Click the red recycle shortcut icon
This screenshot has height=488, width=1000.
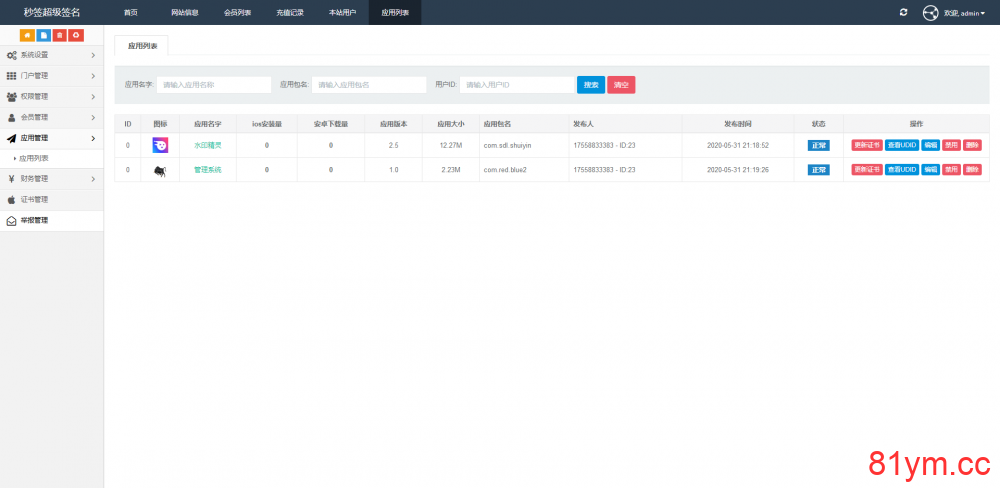coord(76,35)
